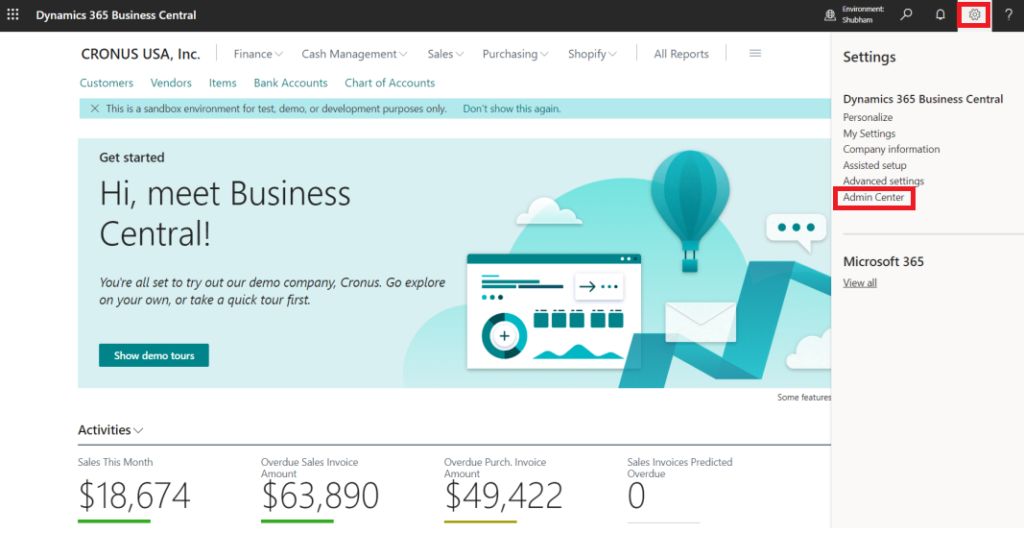Open Bank Accounts
This screenshot has height=533, width=1024.
tap(291, 83)
